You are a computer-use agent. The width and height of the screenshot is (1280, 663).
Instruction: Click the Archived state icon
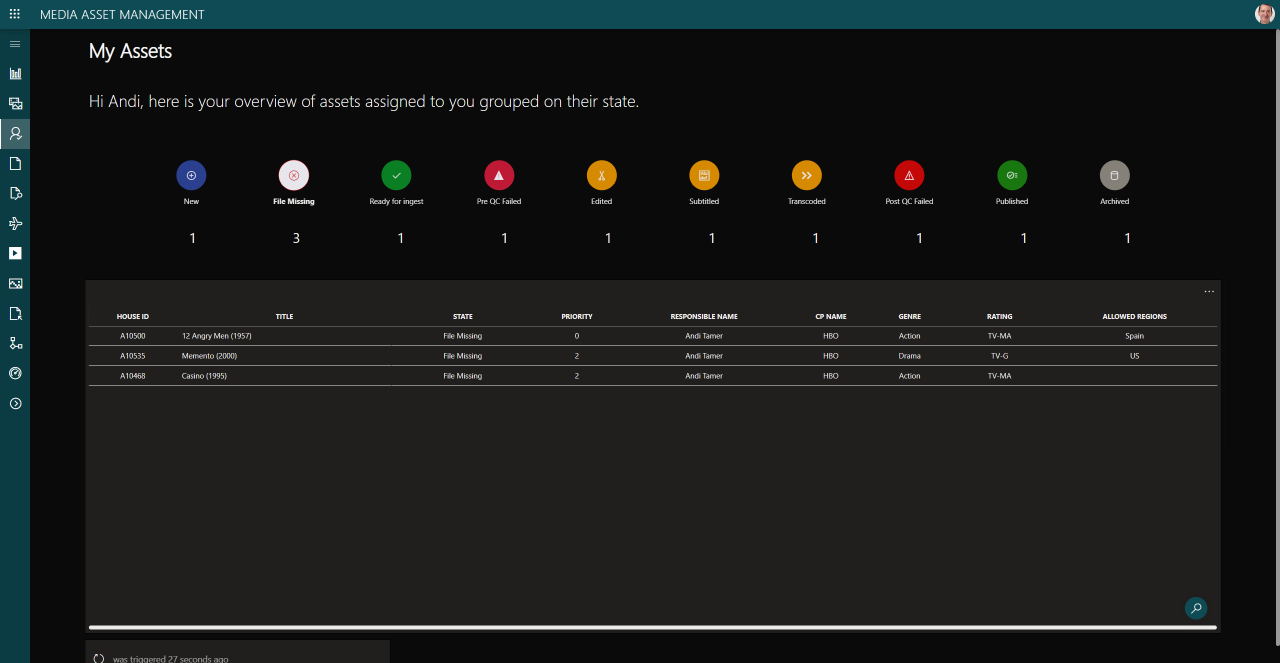1114,175
